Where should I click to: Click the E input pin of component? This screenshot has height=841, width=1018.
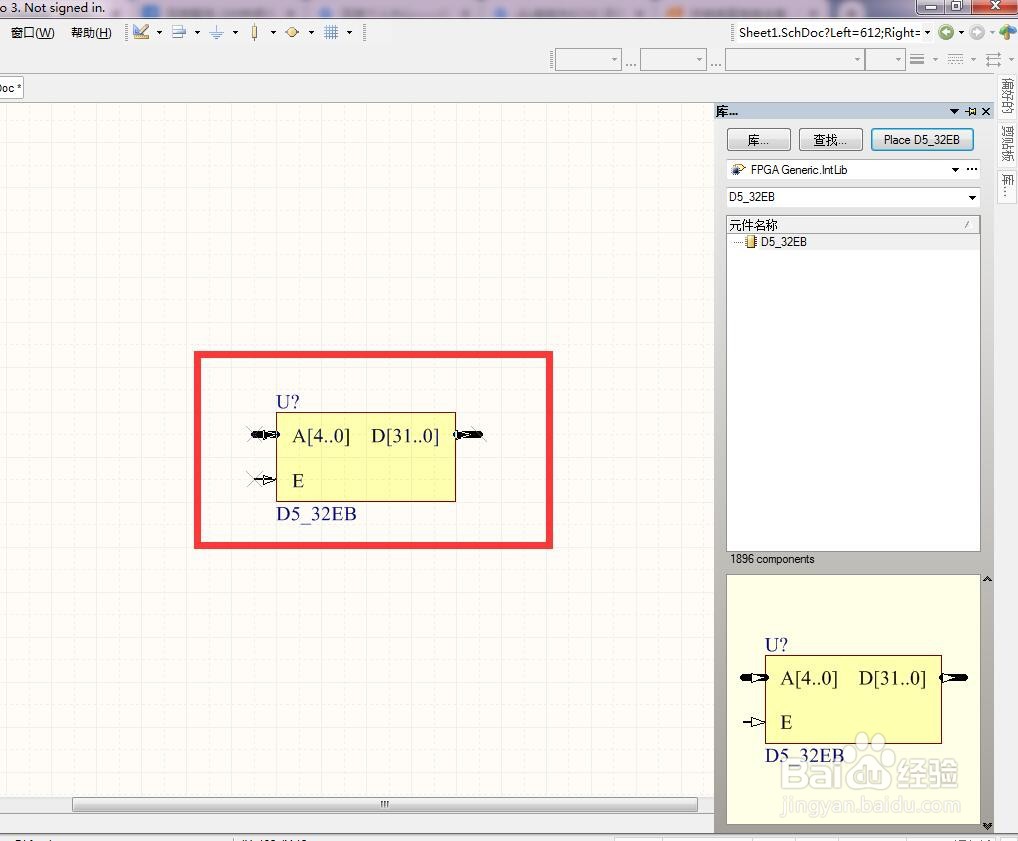pos(262,480)
